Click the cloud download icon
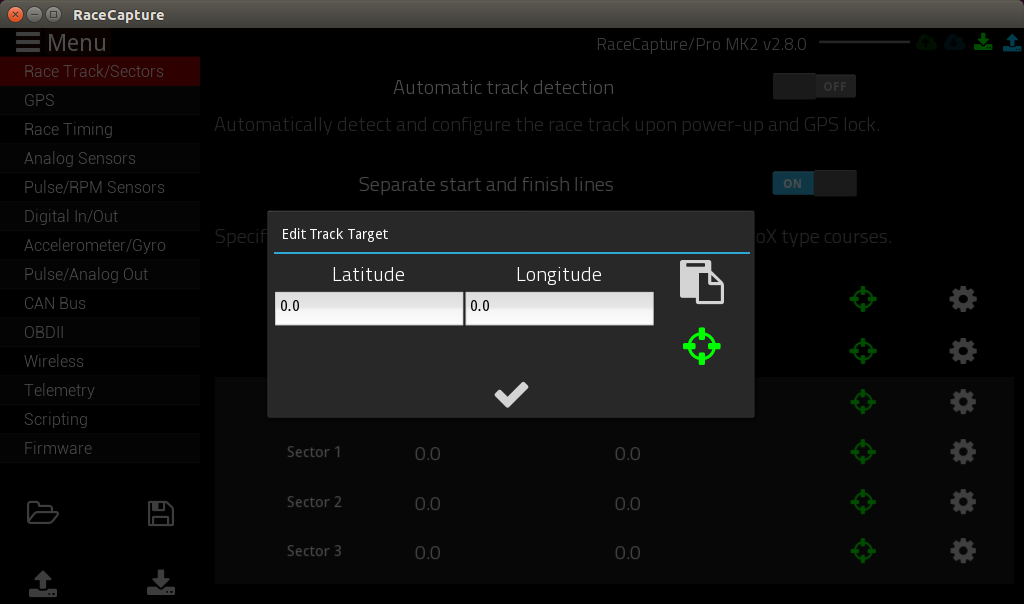 [x=954, y=43]
